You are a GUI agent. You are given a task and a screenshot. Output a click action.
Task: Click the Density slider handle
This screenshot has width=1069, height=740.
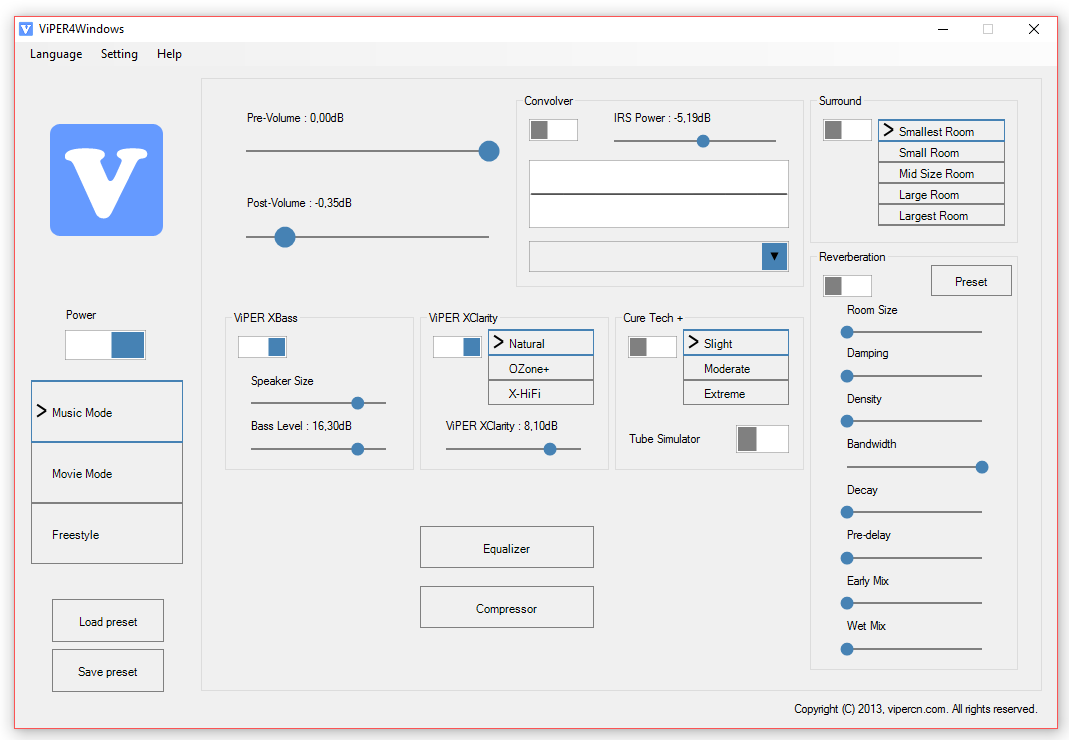(x=847, y=421)
